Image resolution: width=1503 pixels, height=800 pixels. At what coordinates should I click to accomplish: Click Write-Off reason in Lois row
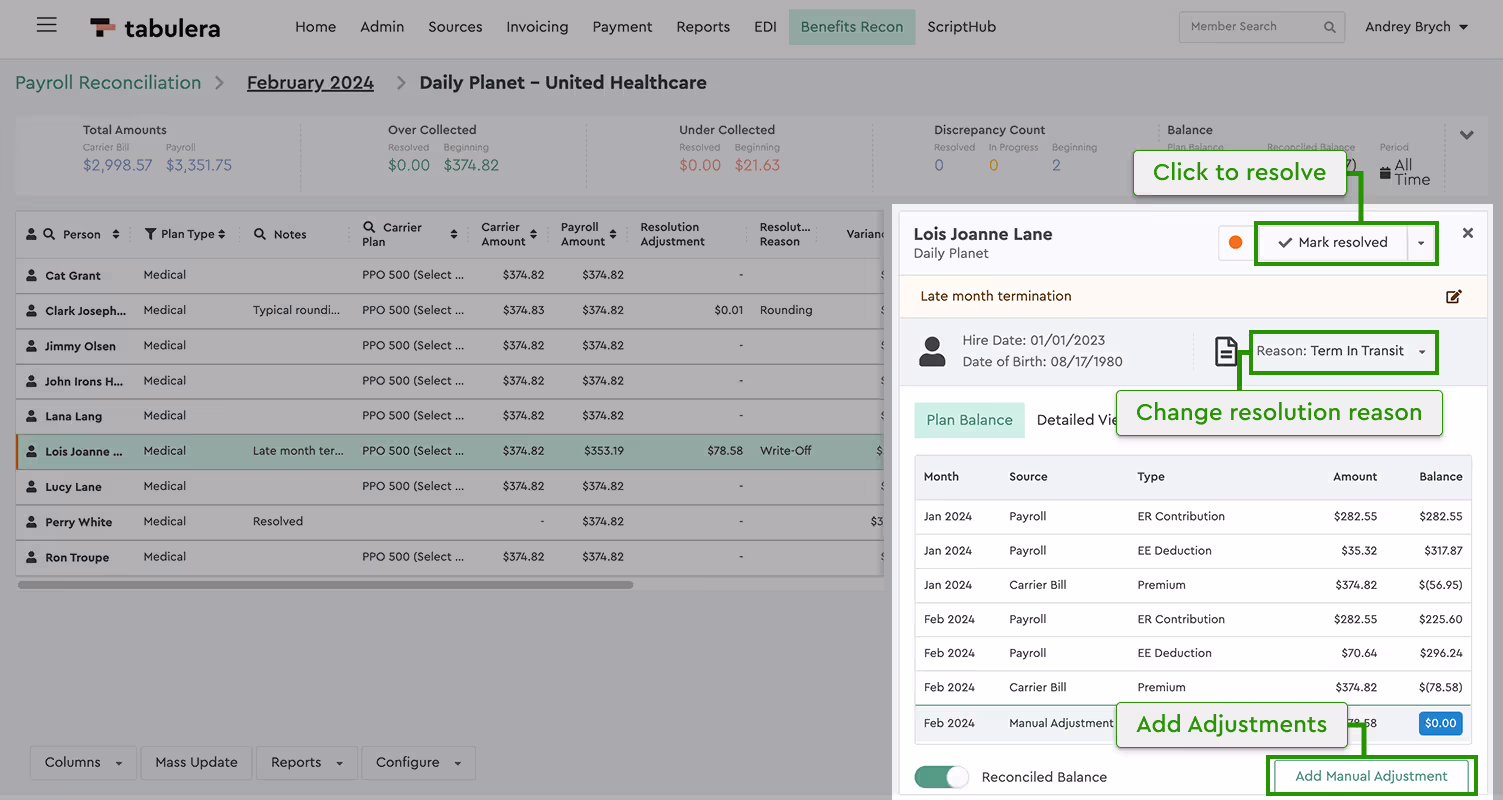pyautogui.click(x=786, y=451)
